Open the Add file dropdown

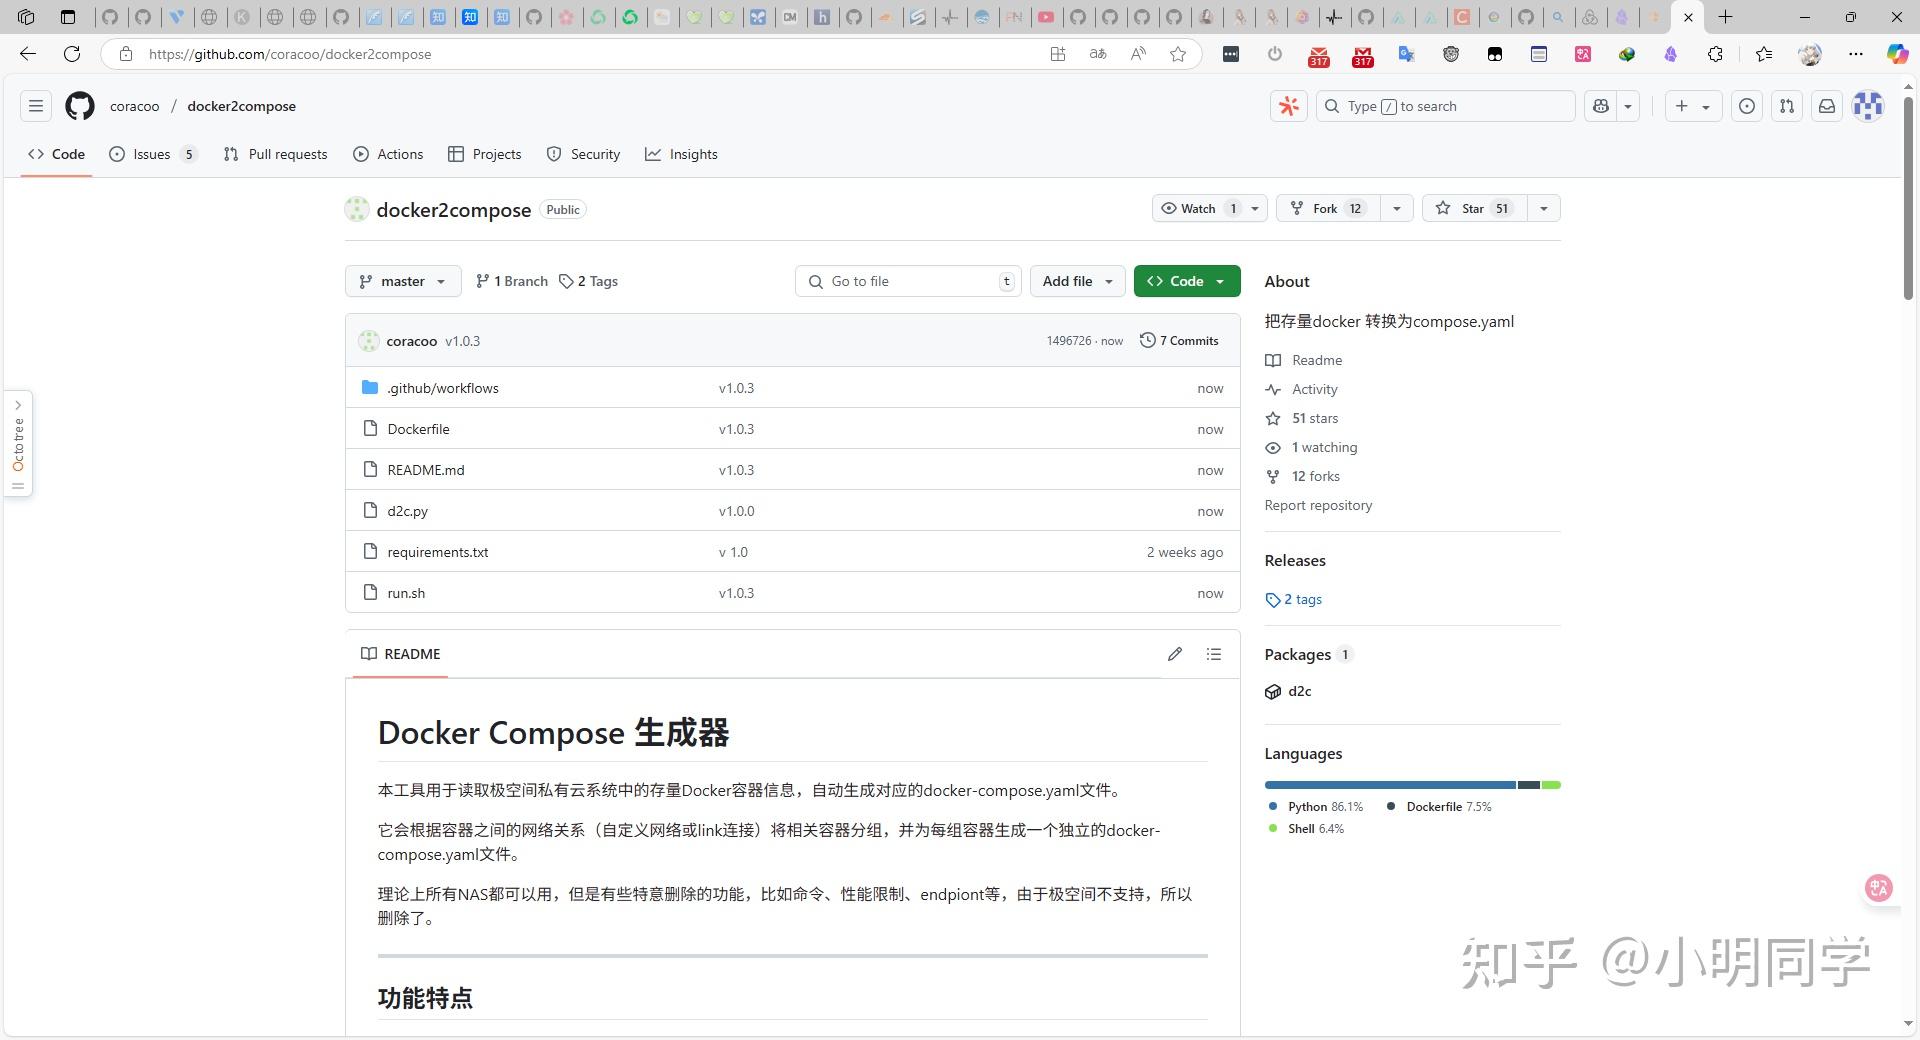pyautogui.click(x=1076, y=281)
